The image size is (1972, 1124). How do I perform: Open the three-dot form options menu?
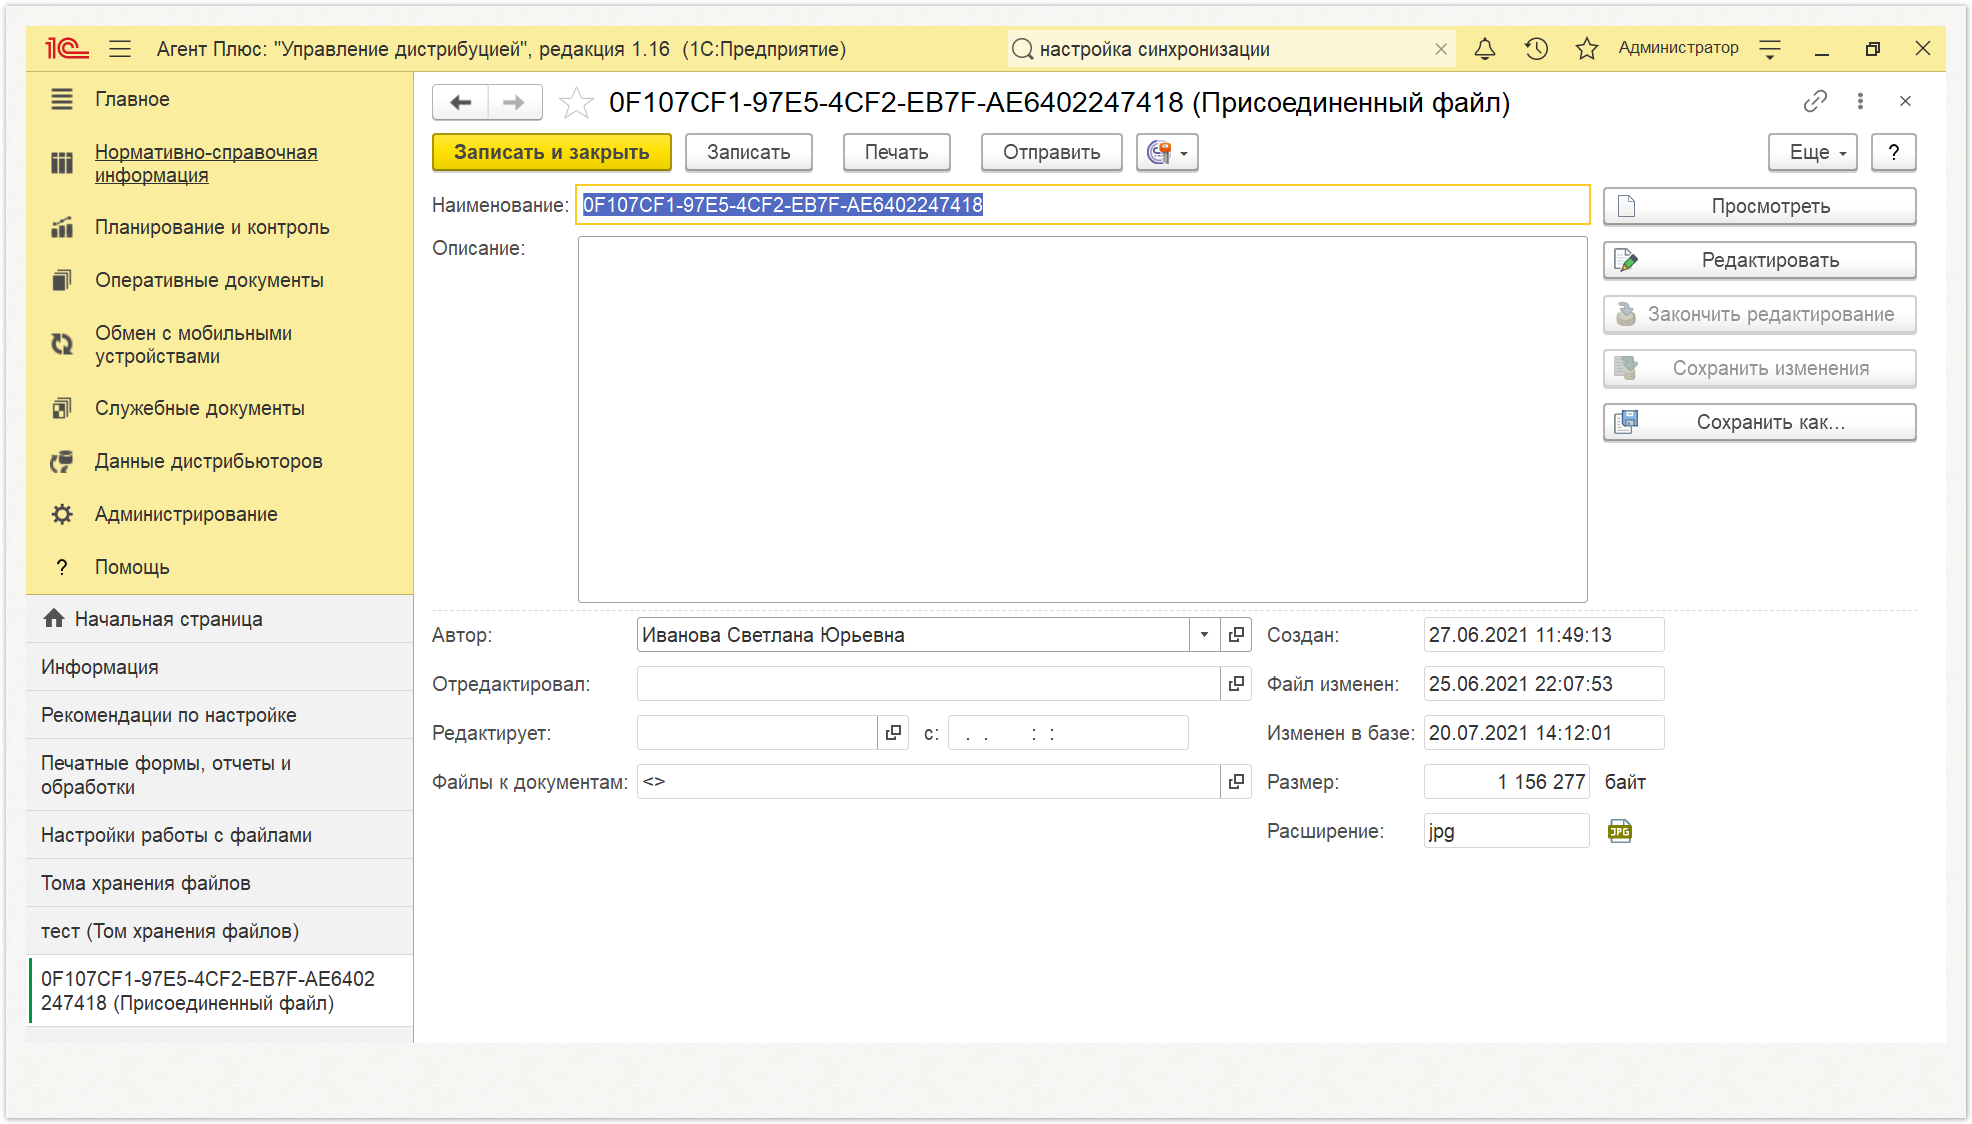tap(1860, 101)
